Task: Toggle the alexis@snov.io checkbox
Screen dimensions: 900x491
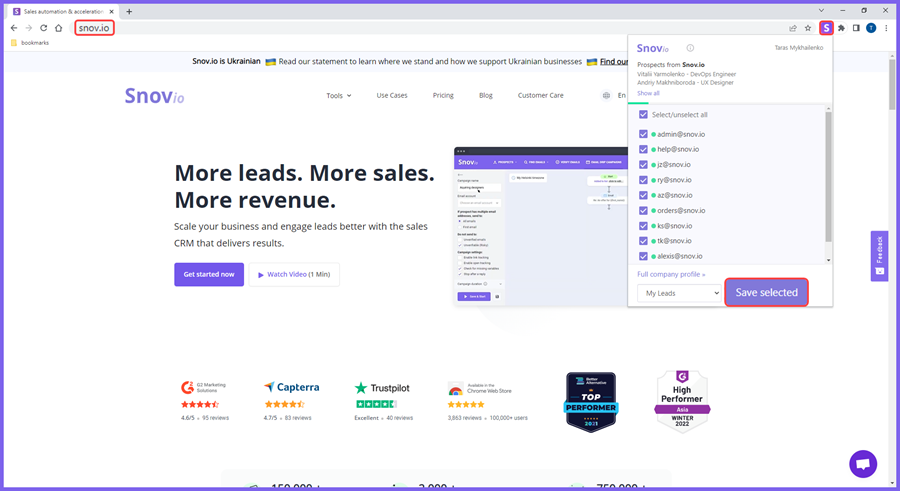Action: pyautogui.click(x=643, y=256)
